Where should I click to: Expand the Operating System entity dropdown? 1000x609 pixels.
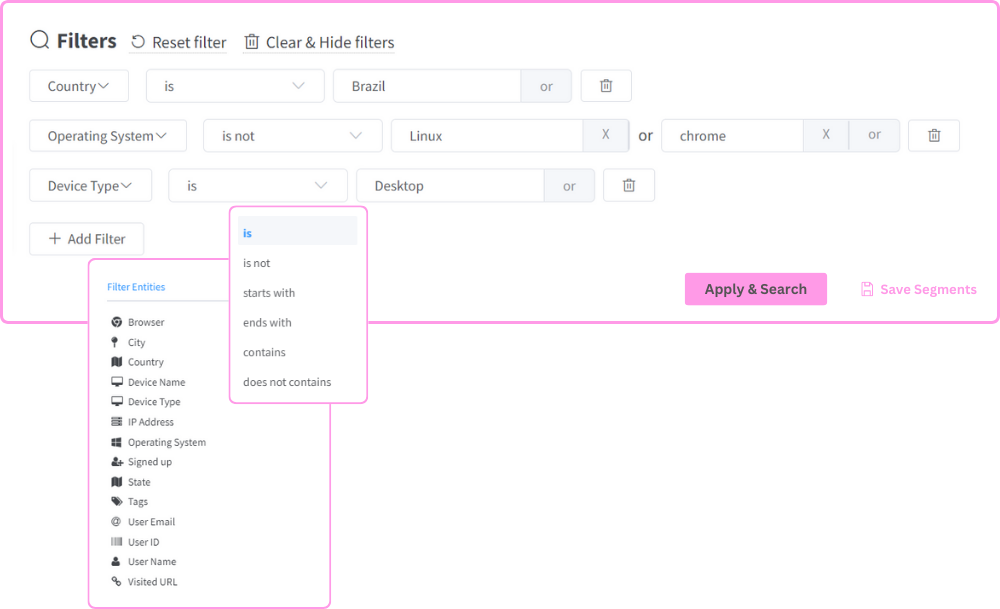coord(108,136)
